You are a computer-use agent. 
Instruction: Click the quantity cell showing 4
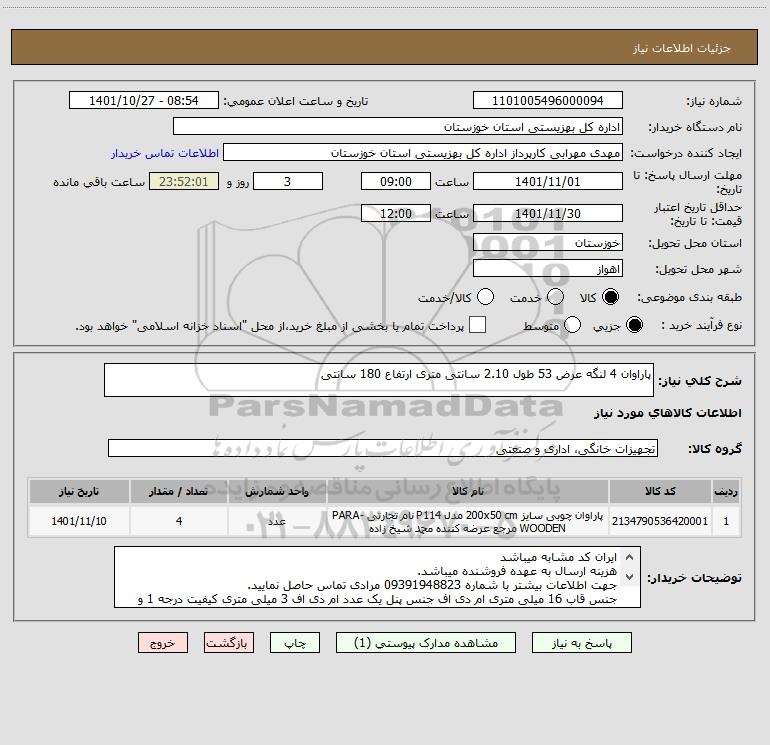click(179, 521)
